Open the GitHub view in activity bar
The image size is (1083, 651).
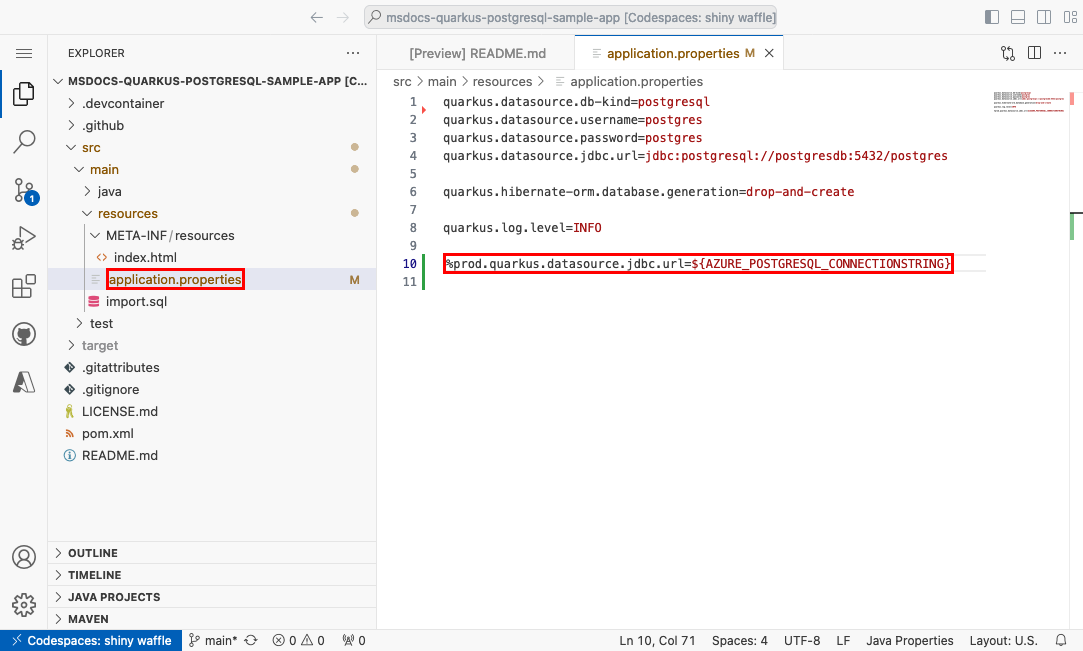click(x=24, y=334)
